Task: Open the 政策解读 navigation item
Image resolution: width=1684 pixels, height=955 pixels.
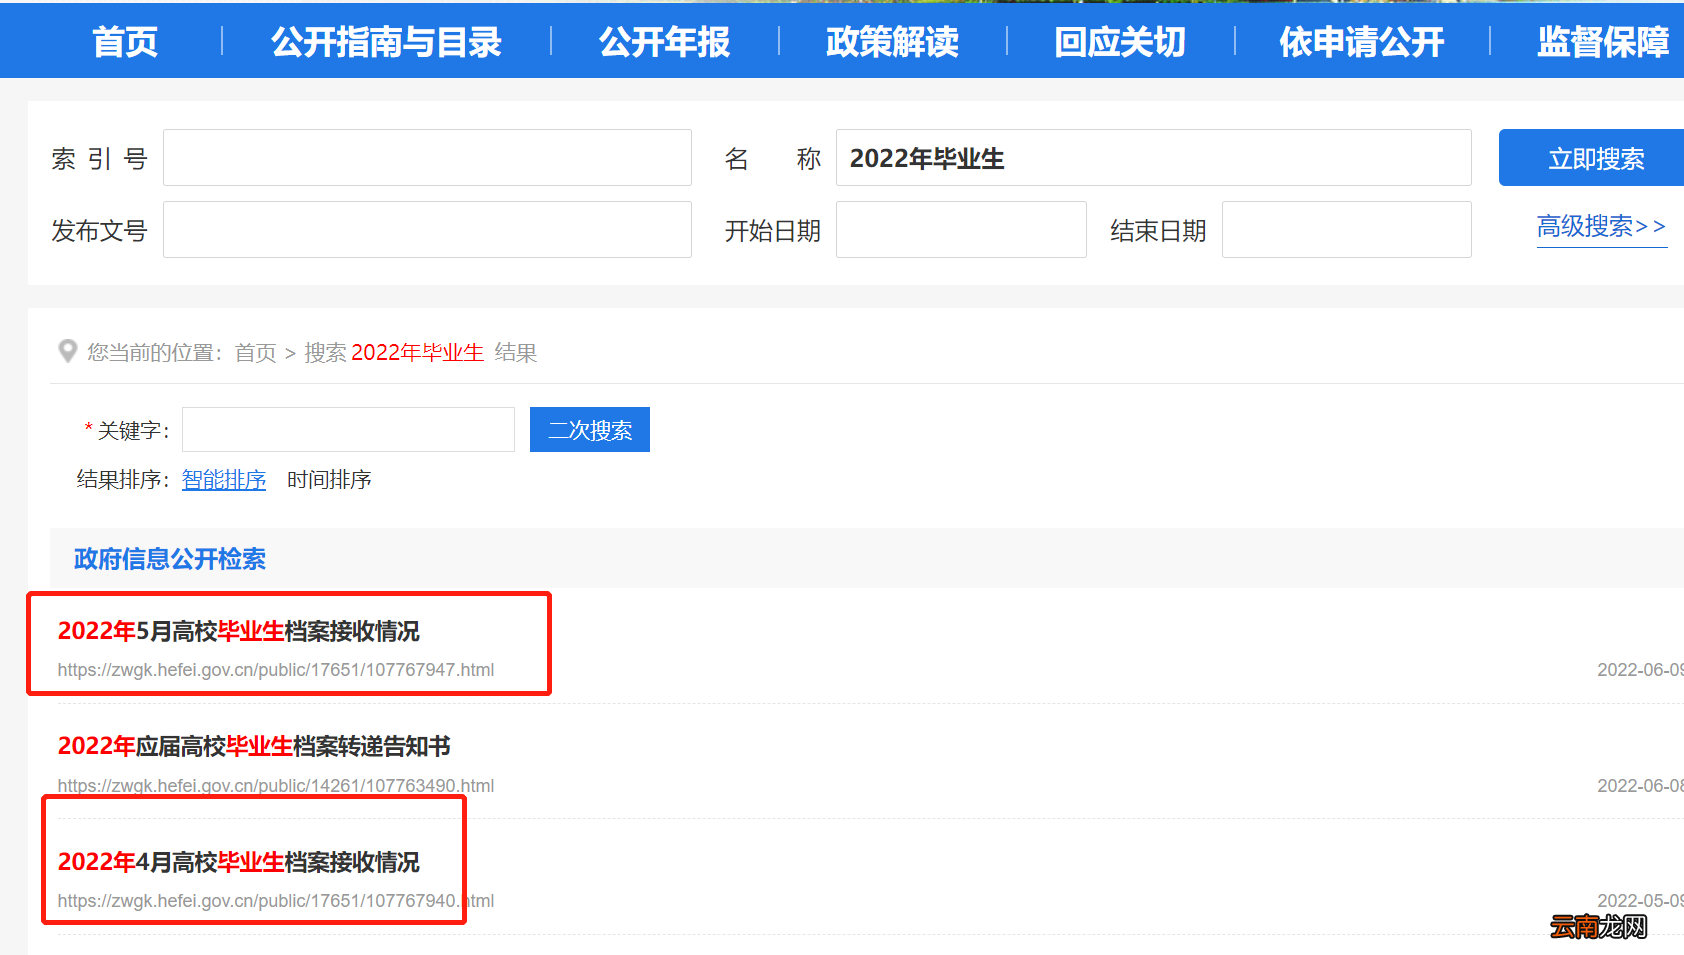Action: 893,42
